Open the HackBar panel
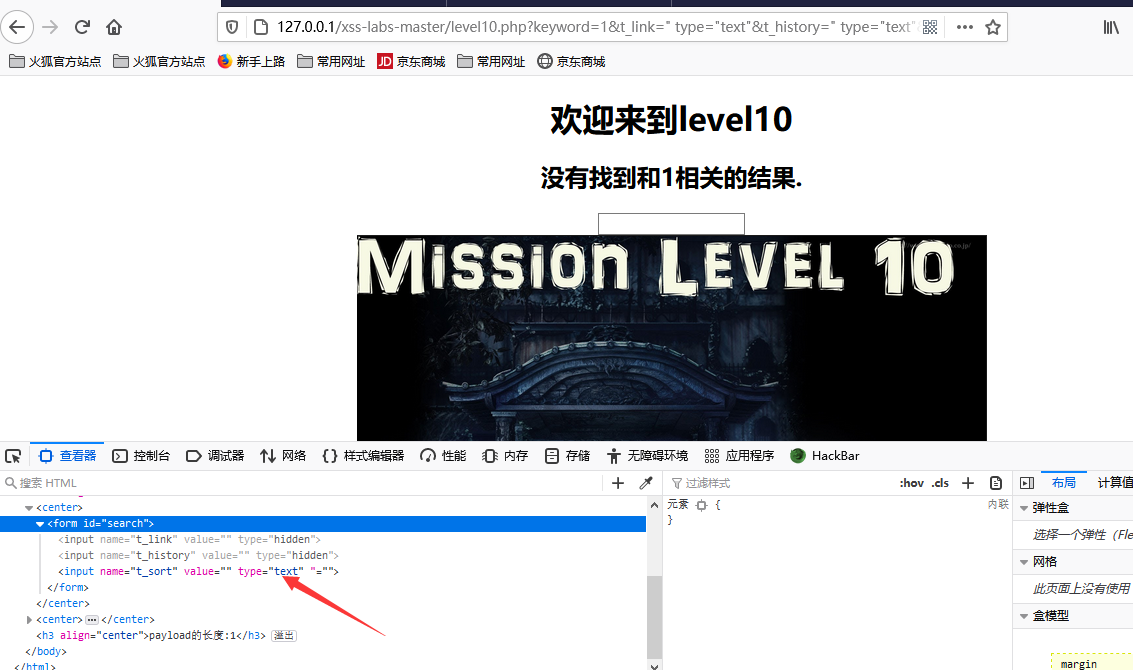The width and height of the screenshot is (1133, 670). pyautogui.click(x=824, y=456)
